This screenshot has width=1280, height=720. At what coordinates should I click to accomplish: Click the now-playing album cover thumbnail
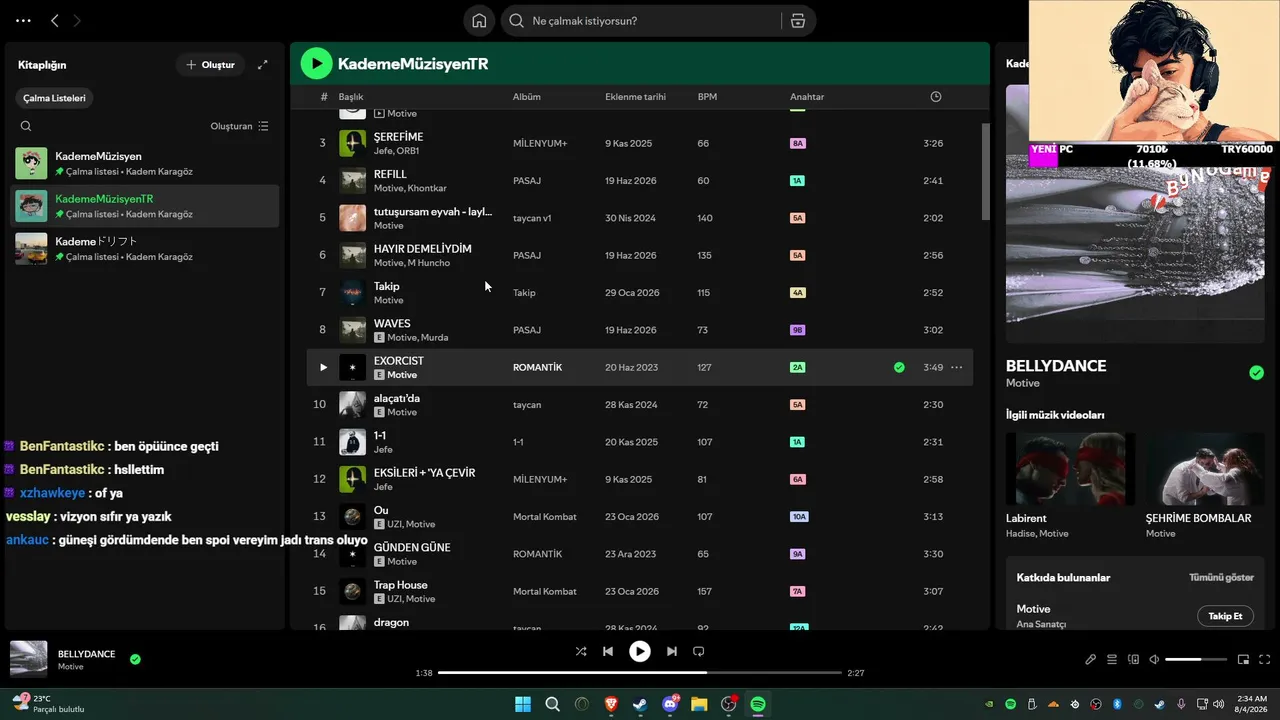pos(29,659)
